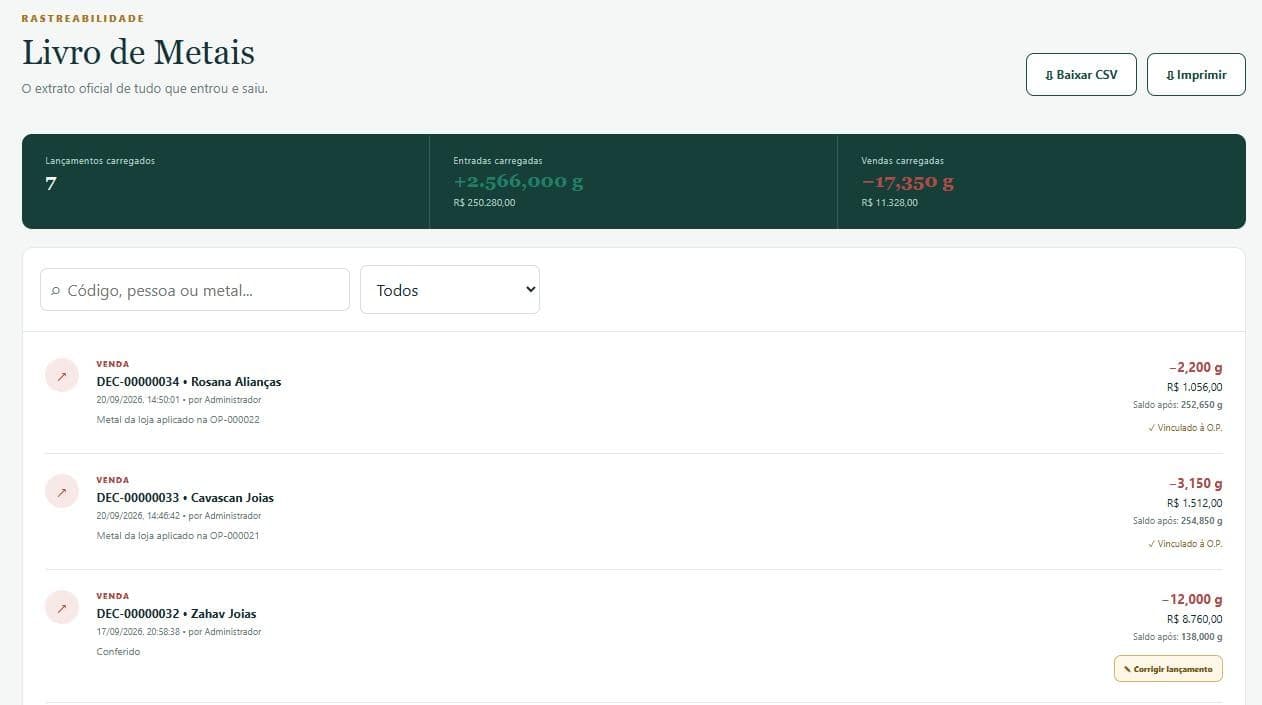Click Vinculado à O.P. on Cavascan Joias entry

[1185, 544]
